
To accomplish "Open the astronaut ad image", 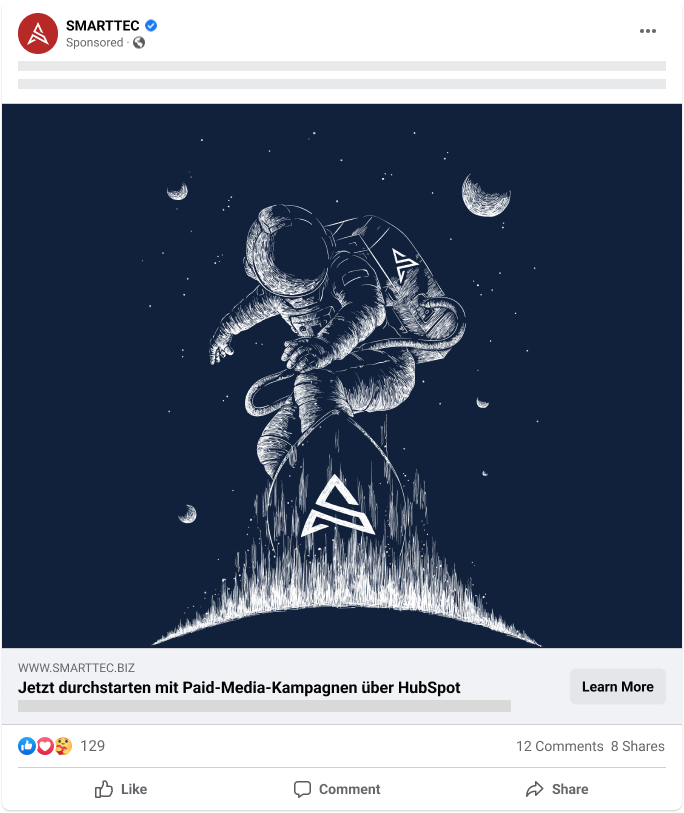I will (342, 376).
